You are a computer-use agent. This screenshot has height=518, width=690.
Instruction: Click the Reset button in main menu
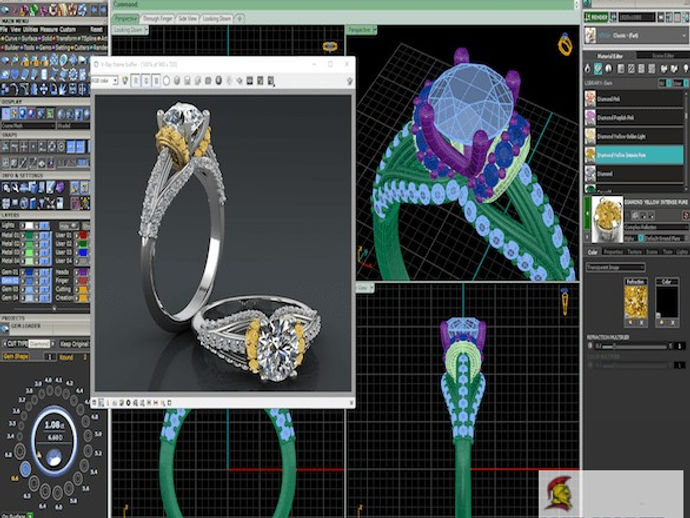(96, 29)
